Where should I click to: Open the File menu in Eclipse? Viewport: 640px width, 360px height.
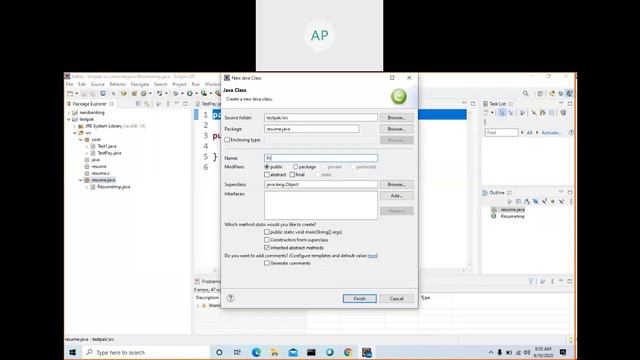click(70, 84)
